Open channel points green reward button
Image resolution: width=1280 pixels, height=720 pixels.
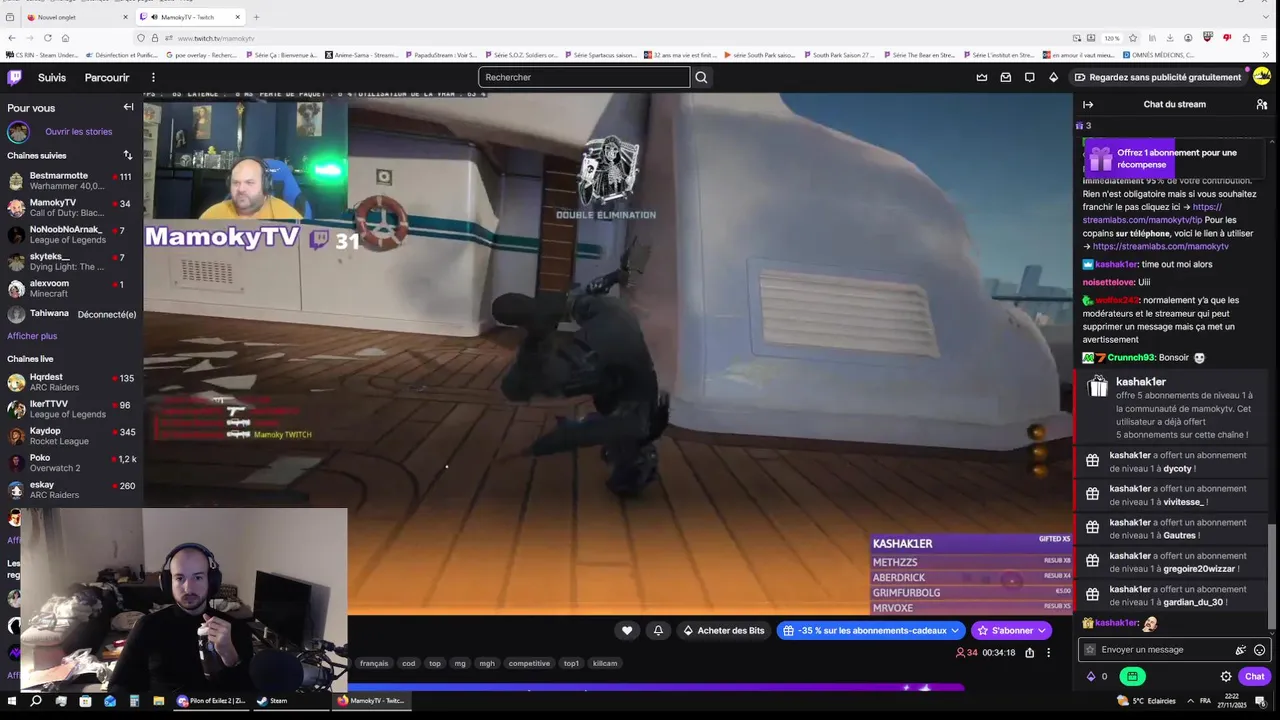point(1132,676)
